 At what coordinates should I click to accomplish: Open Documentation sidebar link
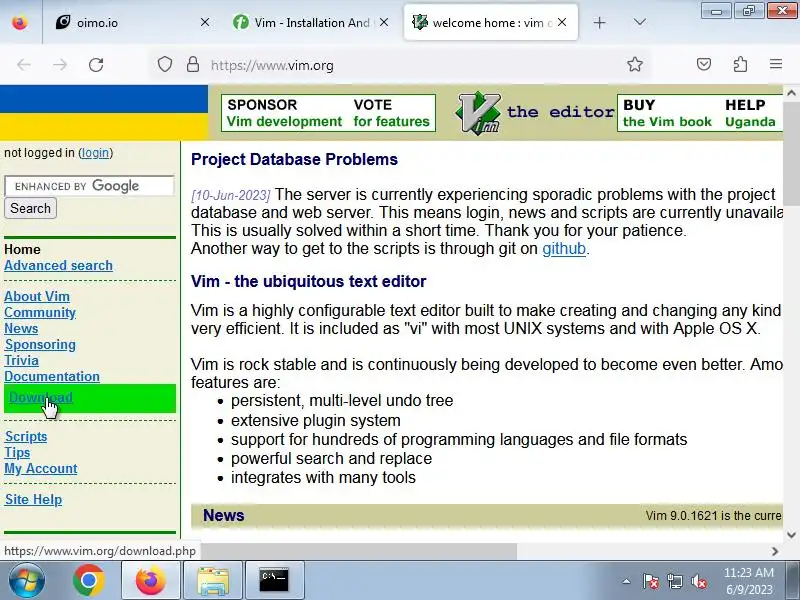(52, 376)
